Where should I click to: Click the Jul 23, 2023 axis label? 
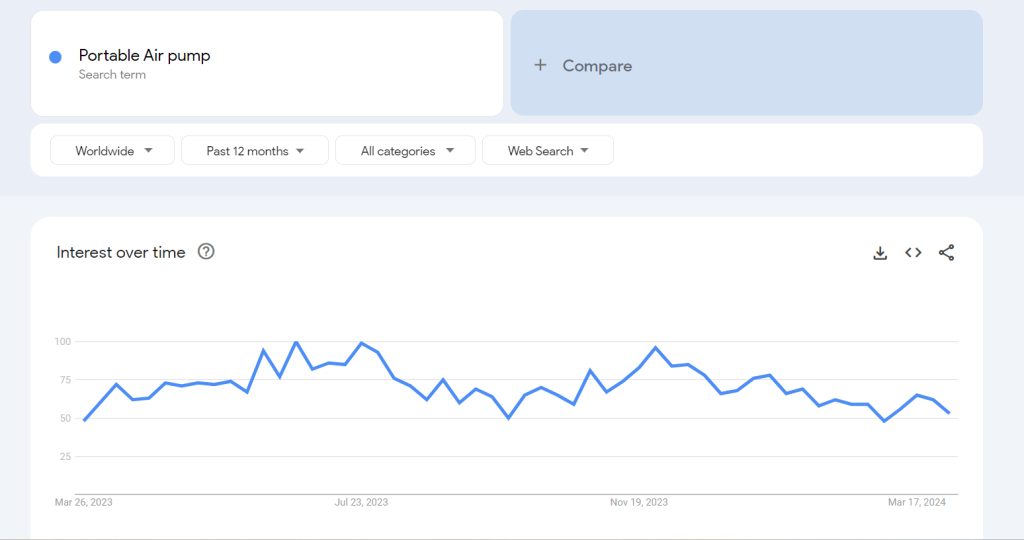pyautogui.click(x=361, y=502)
